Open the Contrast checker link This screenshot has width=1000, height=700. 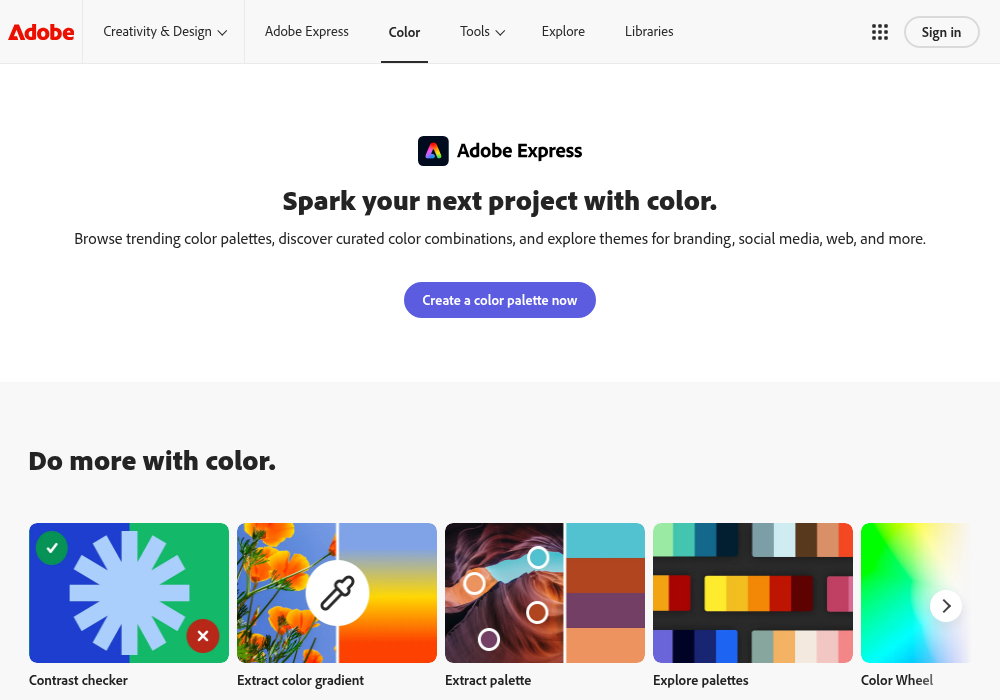(x=78, y=680)
